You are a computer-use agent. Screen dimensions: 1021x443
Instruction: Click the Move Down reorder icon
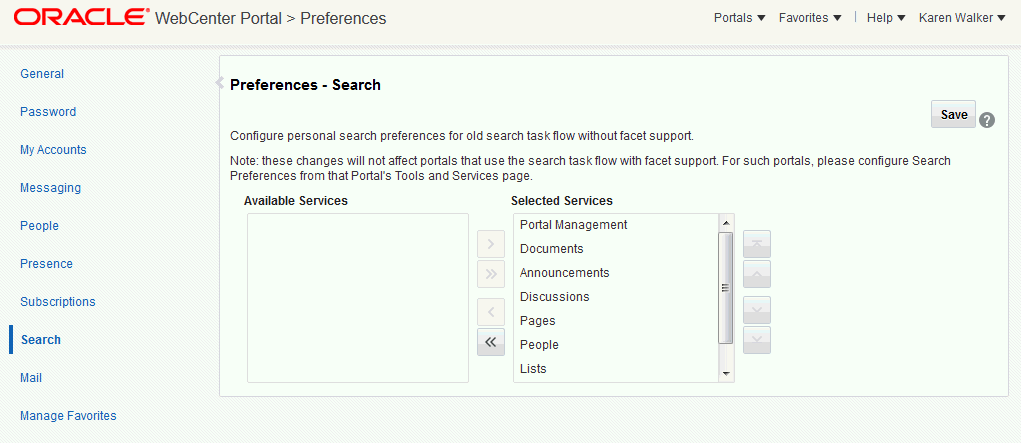[757, 310]
